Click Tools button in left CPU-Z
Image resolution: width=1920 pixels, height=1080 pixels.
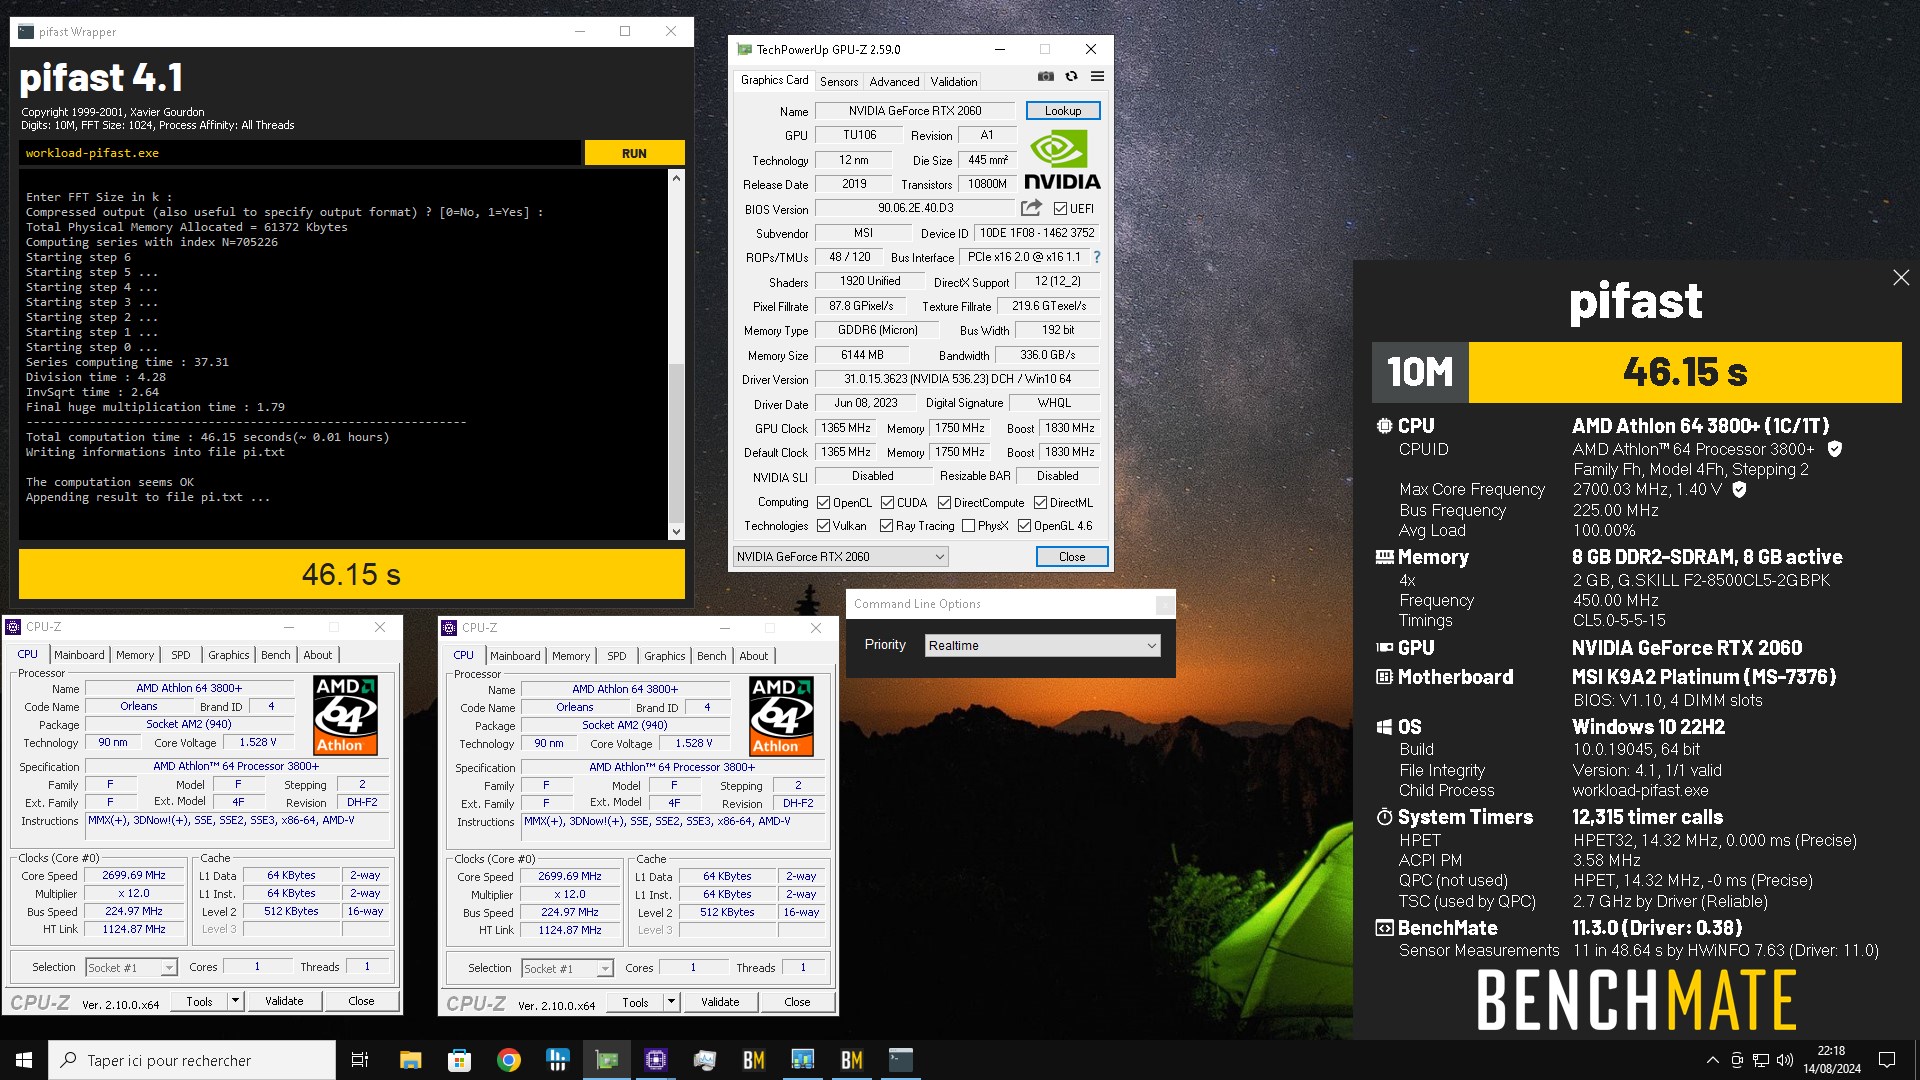click(x=199, y=1001)
